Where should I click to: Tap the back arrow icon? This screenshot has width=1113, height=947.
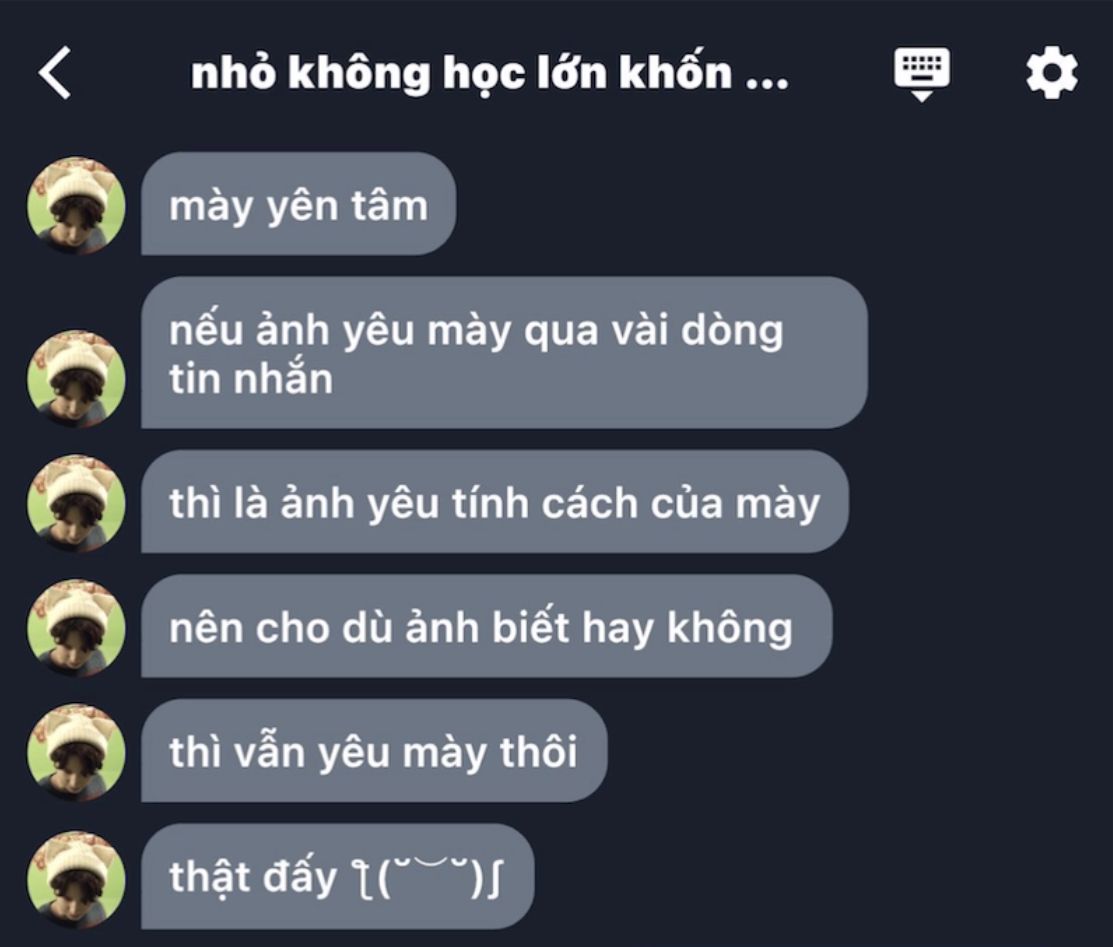pyautogui.click(x=55, y=72)
